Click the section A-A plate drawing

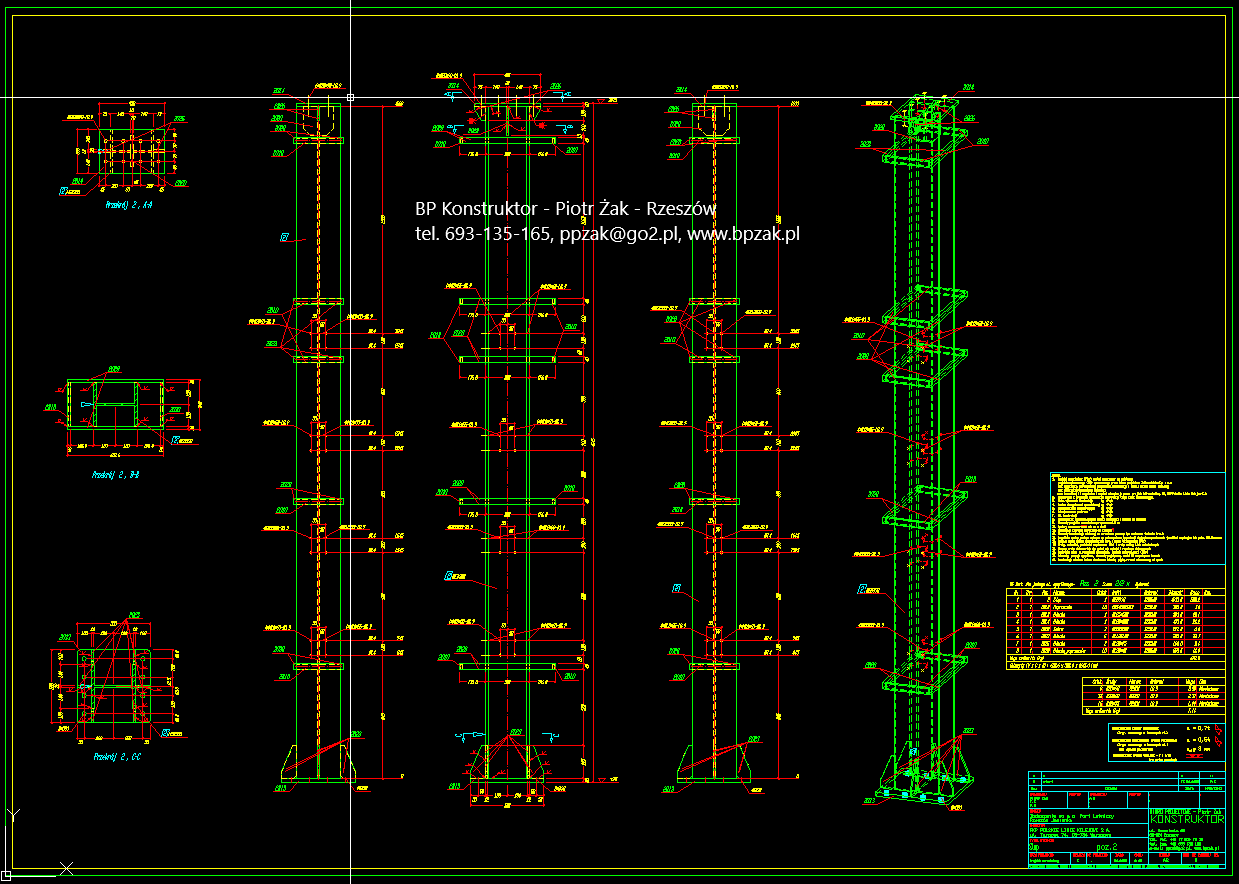[x=129, y=146]
